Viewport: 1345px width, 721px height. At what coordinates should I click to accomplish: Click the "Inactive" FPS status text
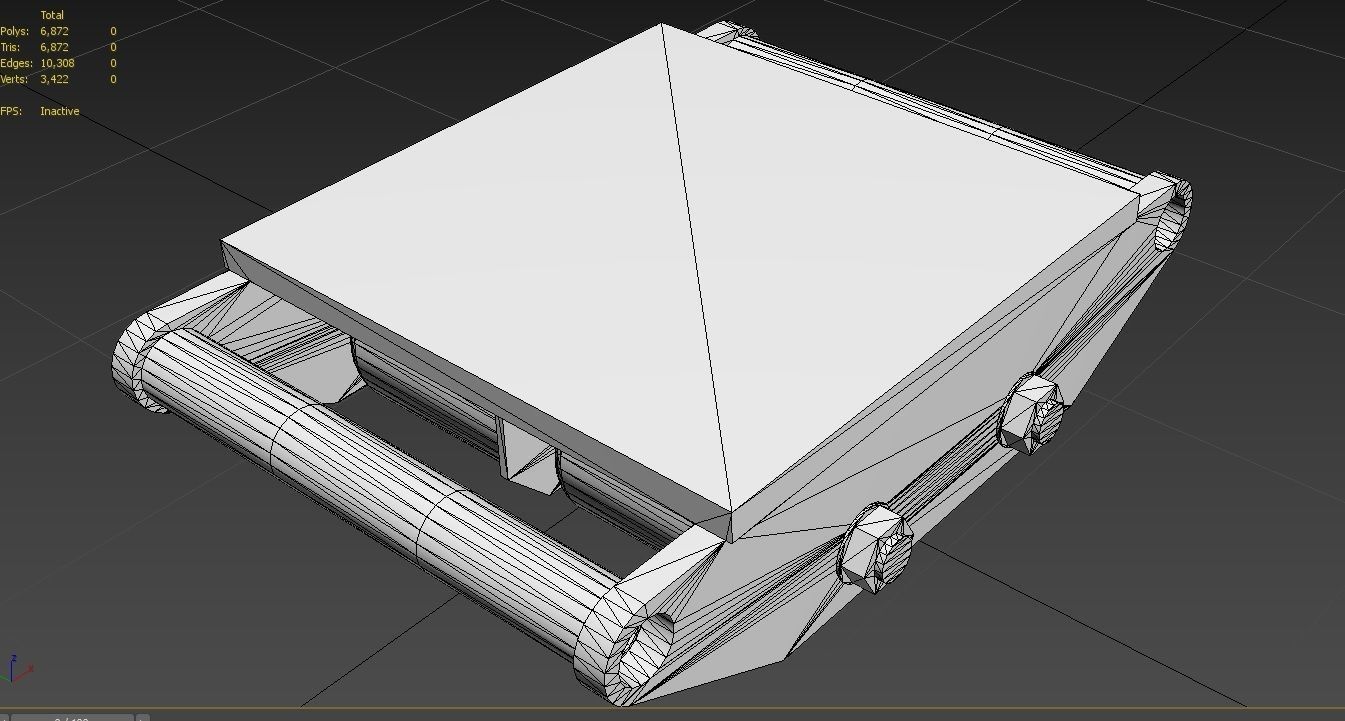click(x=59, y=111)
